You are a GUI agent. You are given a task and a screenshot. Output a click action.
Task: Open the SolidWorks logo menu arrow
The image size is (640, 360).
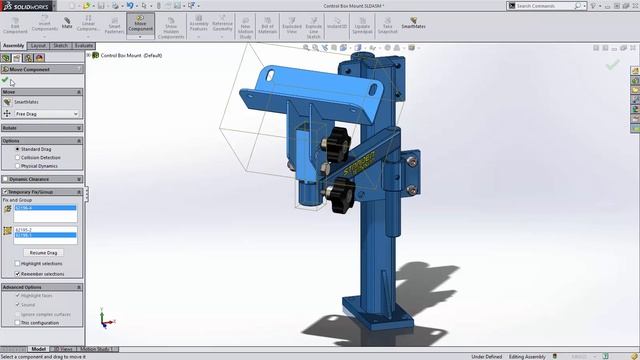coord(54,6)
